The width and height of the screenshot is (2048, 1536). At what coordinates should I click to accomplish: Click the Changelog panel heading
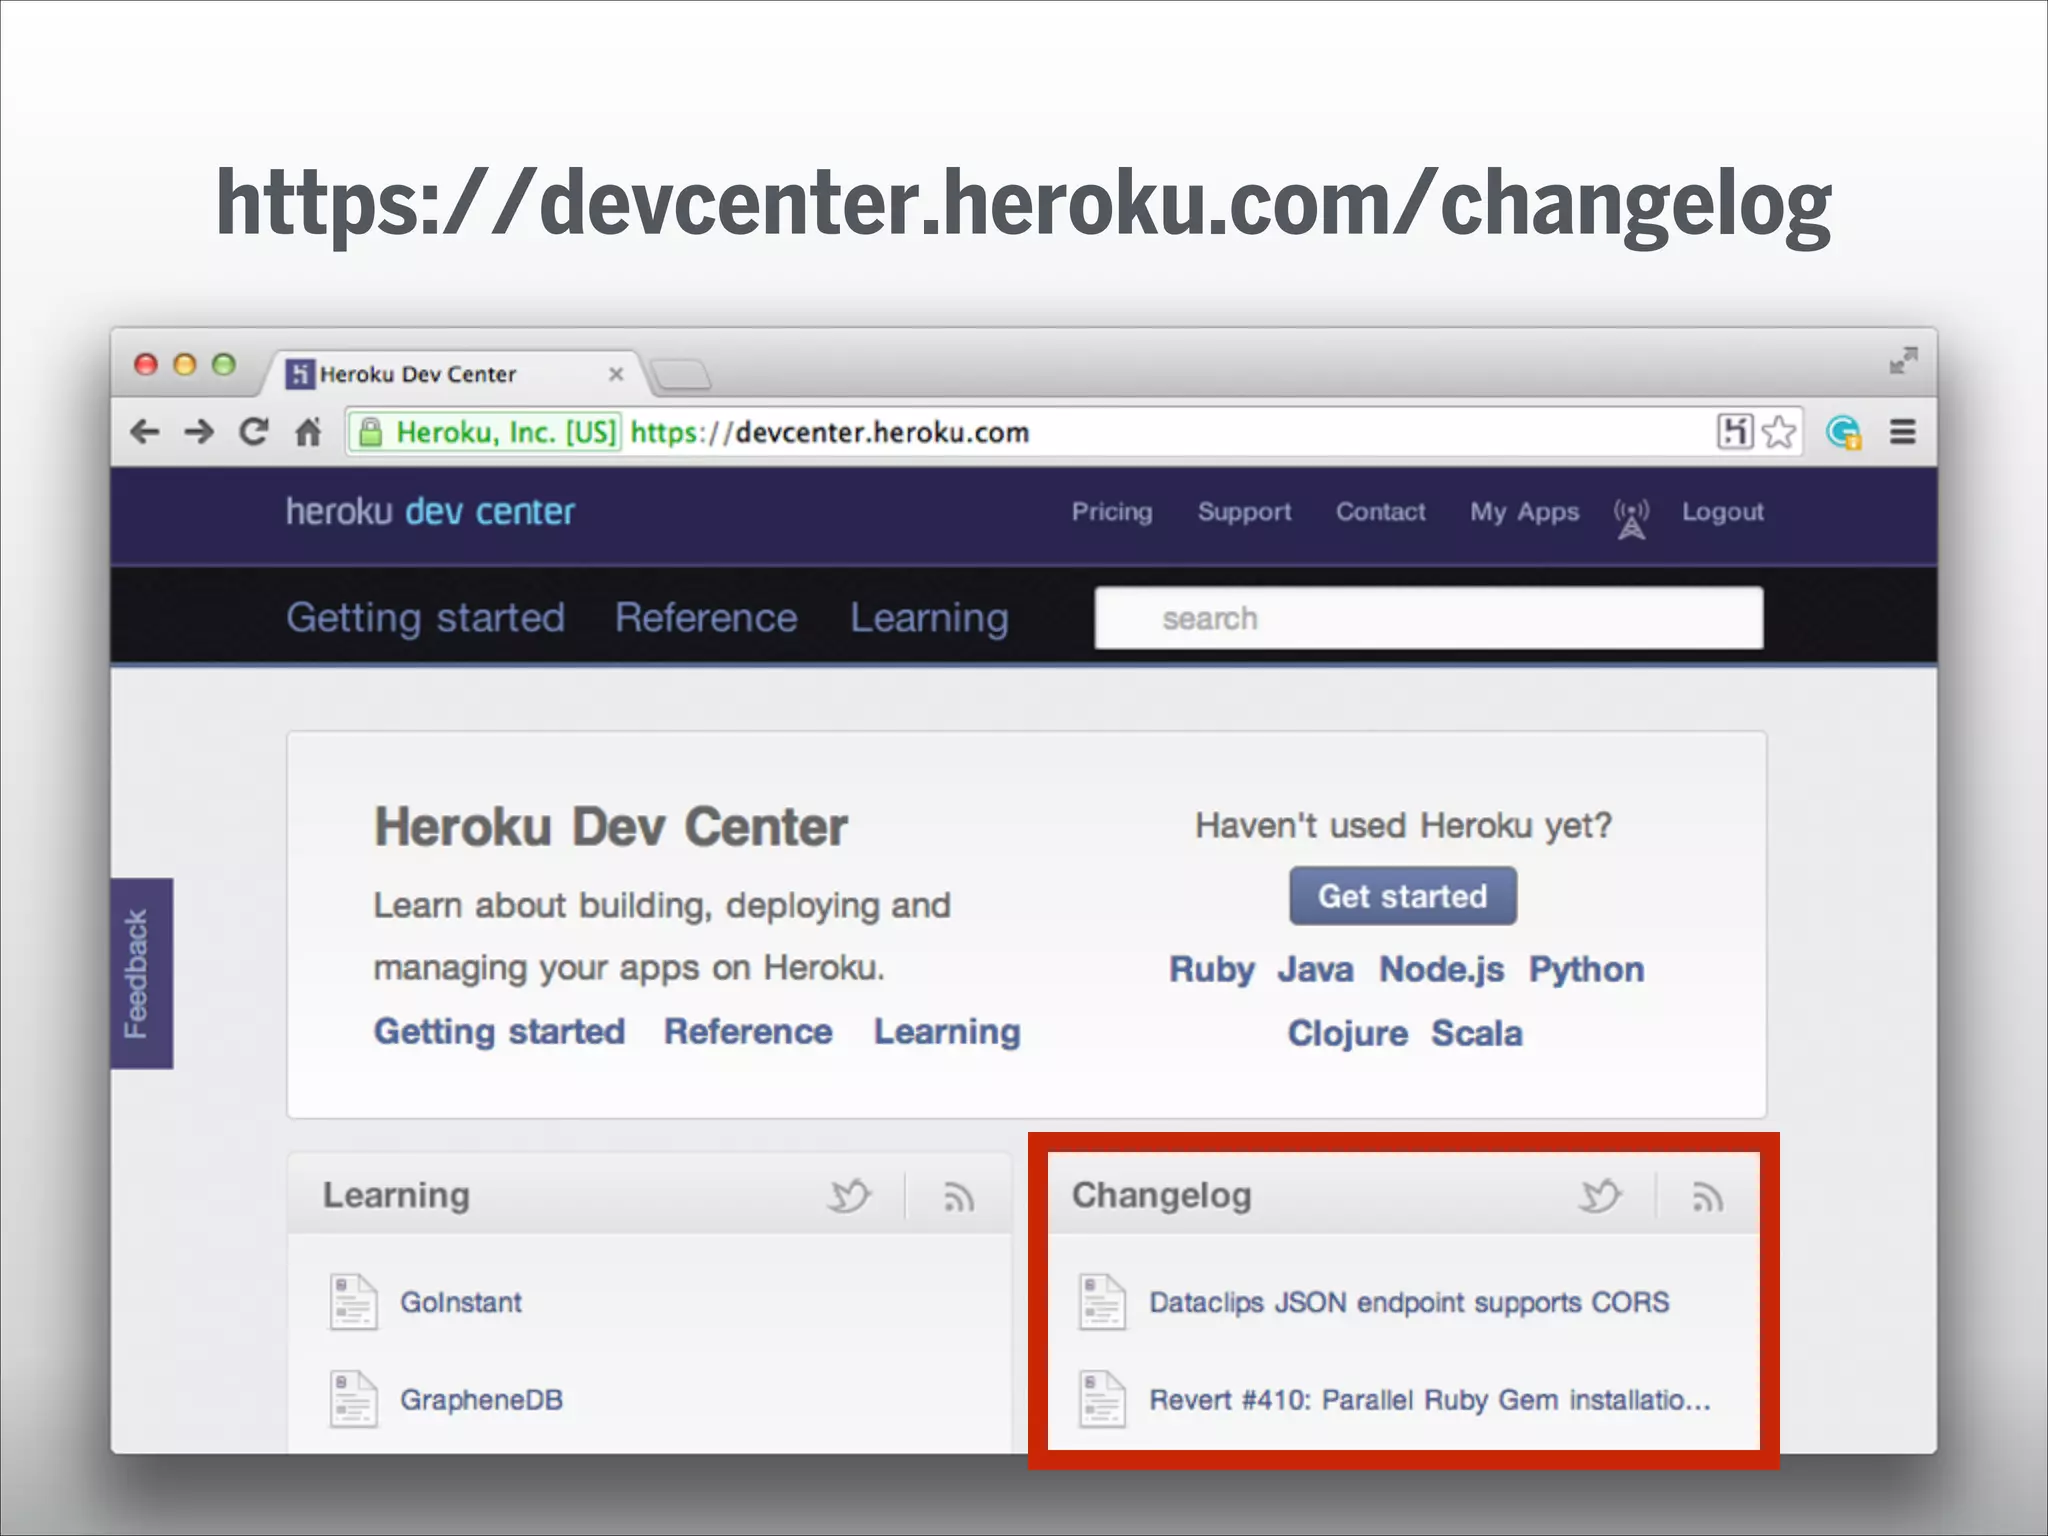[1162, 1196]
